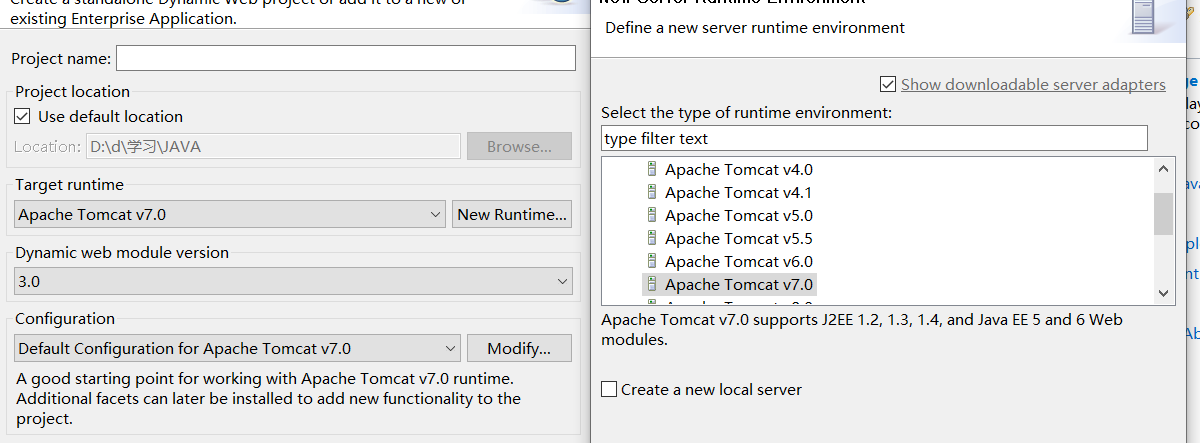Click server icon beside Apache Tomcat v7.0
Screen dimensions: 1200x443
(x=652, y=284)
